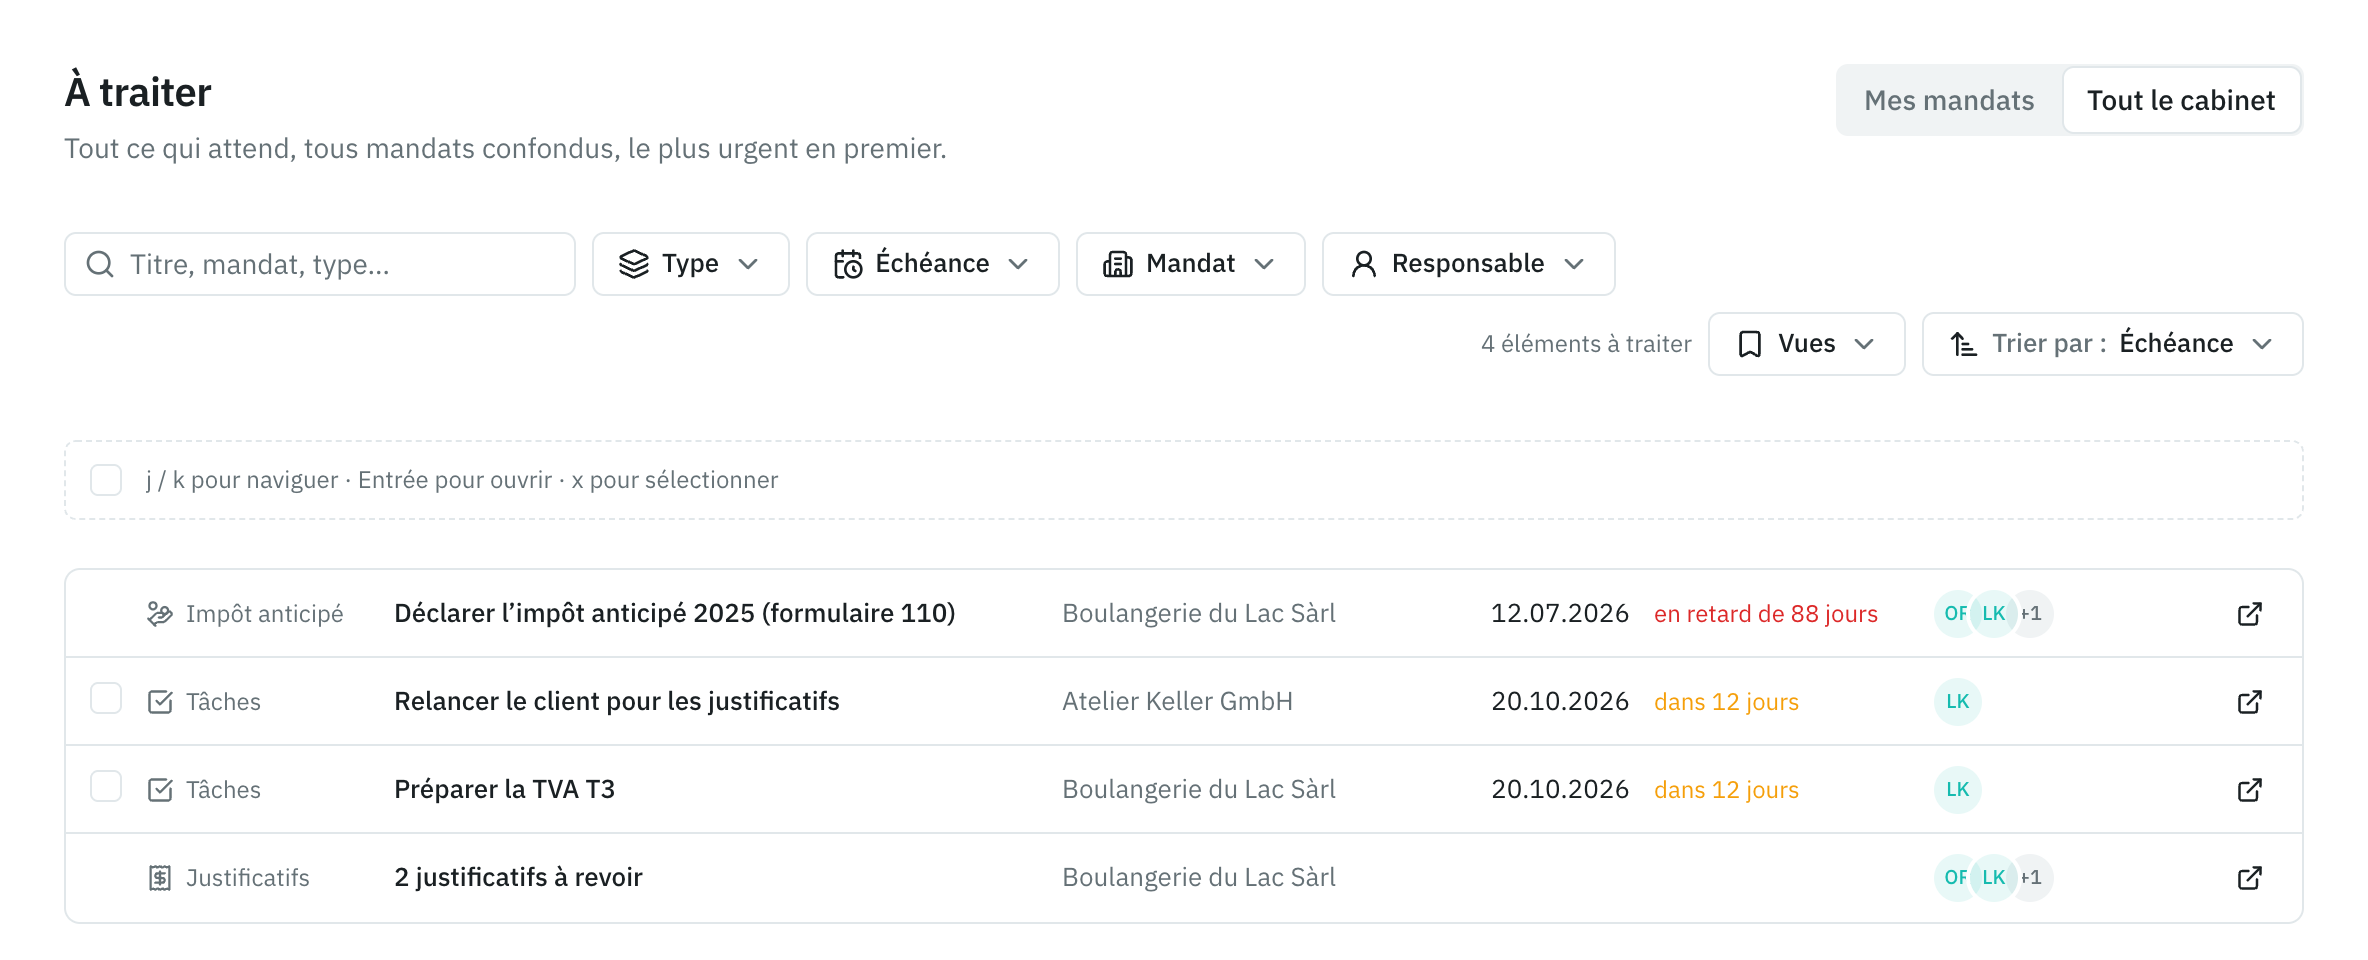Open the Vues saved views dropdown
The width and height of the screenshot is (2368, 960).
[x=1806, y=344]
